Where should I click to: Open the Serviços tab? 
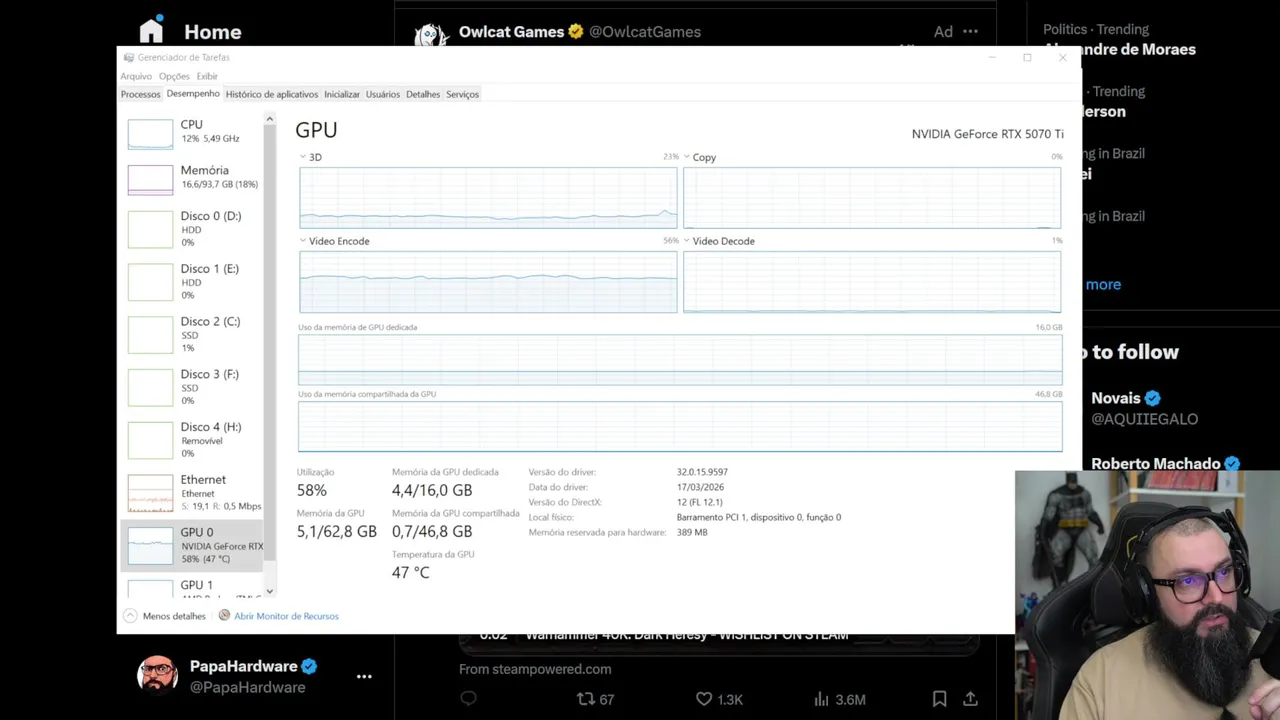[462, 94]
